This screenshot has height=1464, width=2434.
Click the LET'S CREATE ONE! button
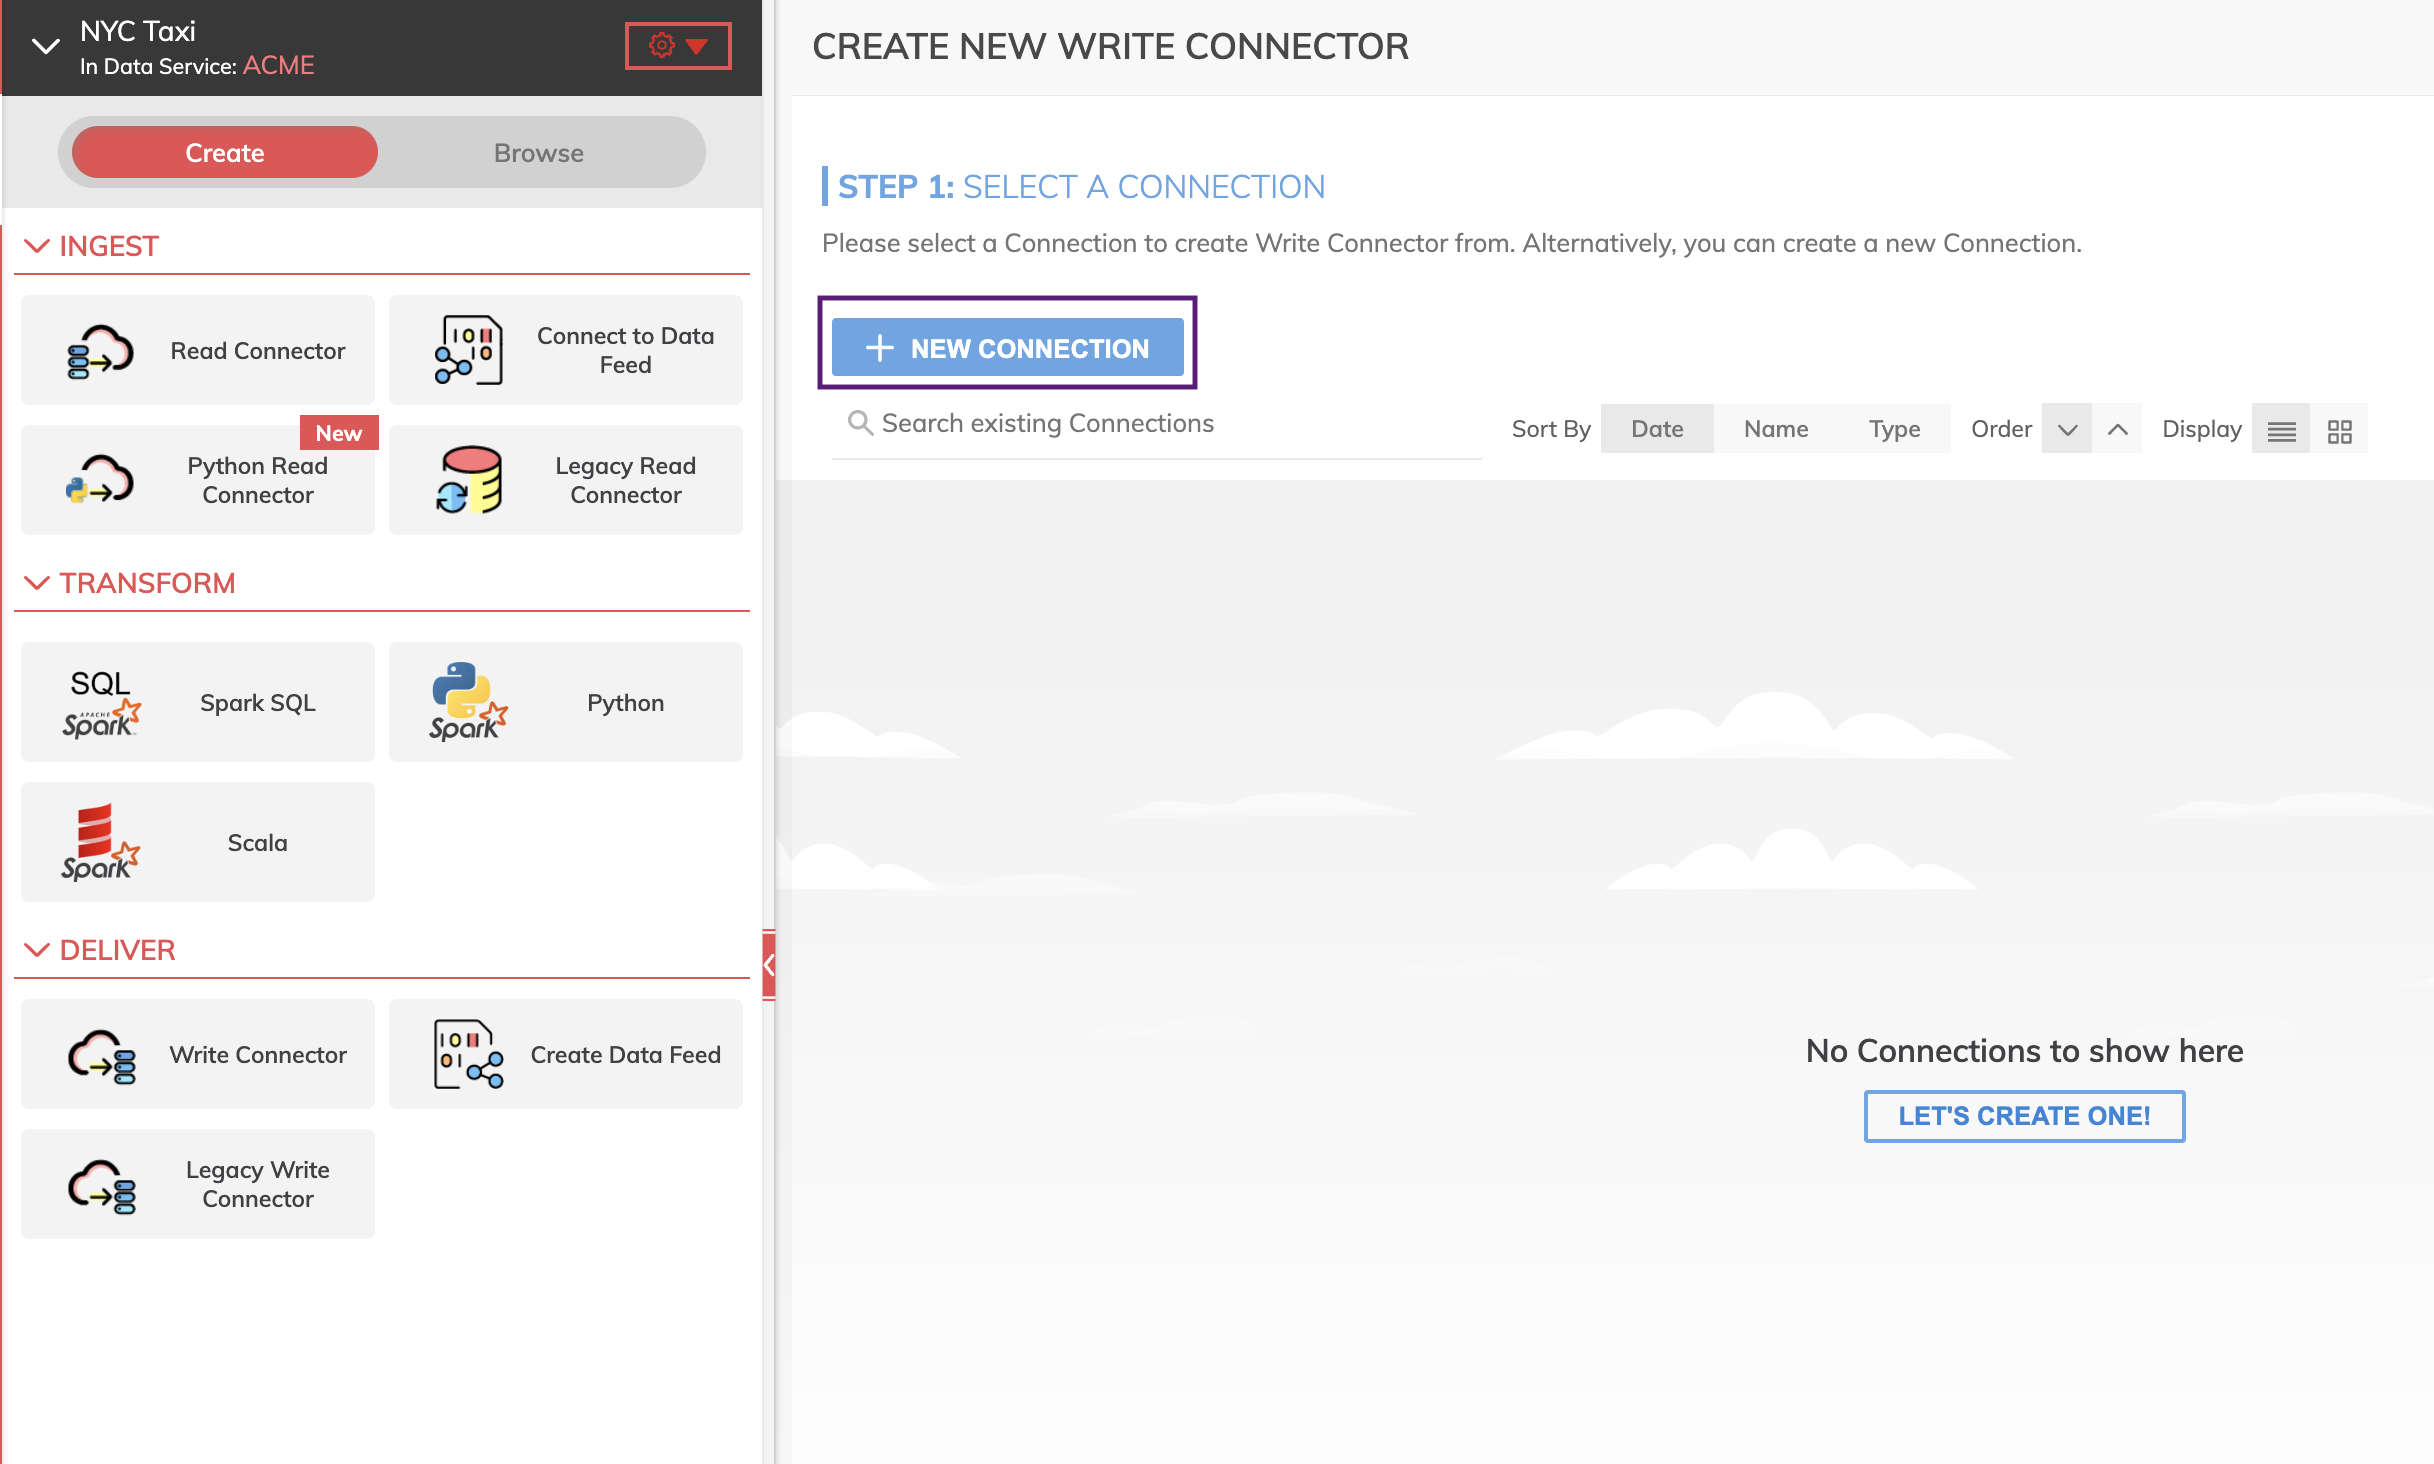pos(2024,1116)
